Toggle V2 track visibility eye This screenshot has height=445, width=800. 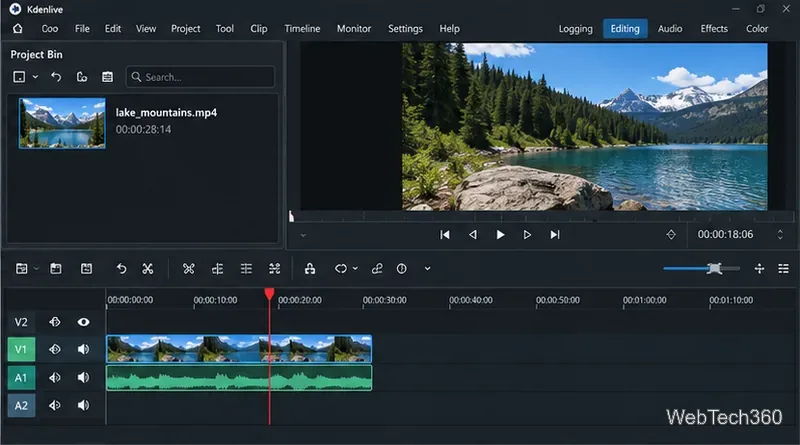point(84,322)
